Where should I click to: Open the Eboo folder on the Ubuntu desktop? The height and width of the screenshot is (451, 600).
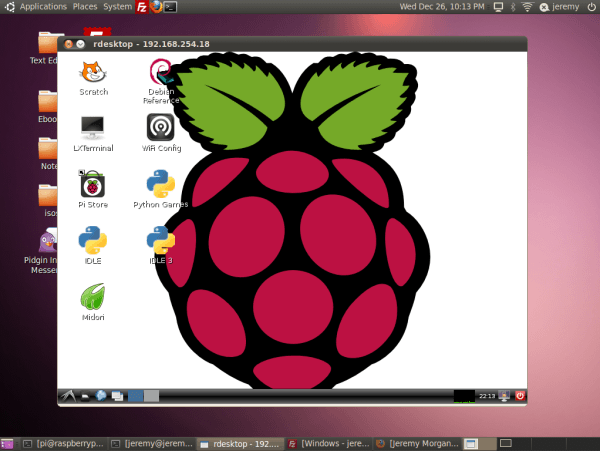coord(47,107)
